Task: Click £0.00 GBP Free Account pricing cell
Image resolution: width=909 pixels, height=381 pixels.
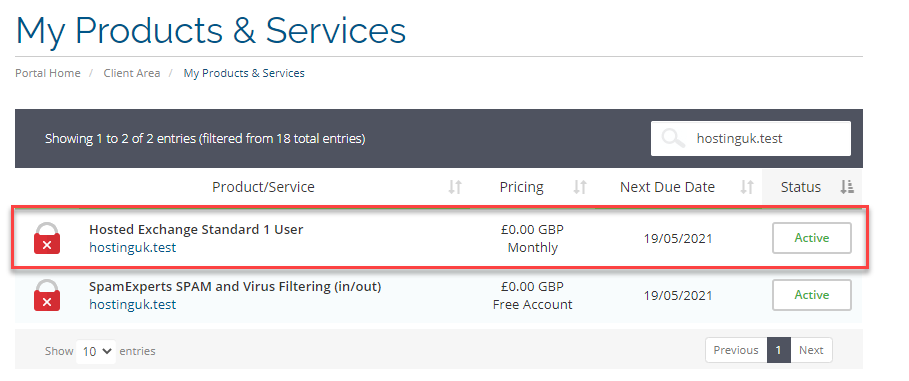Action: [532, 295]
